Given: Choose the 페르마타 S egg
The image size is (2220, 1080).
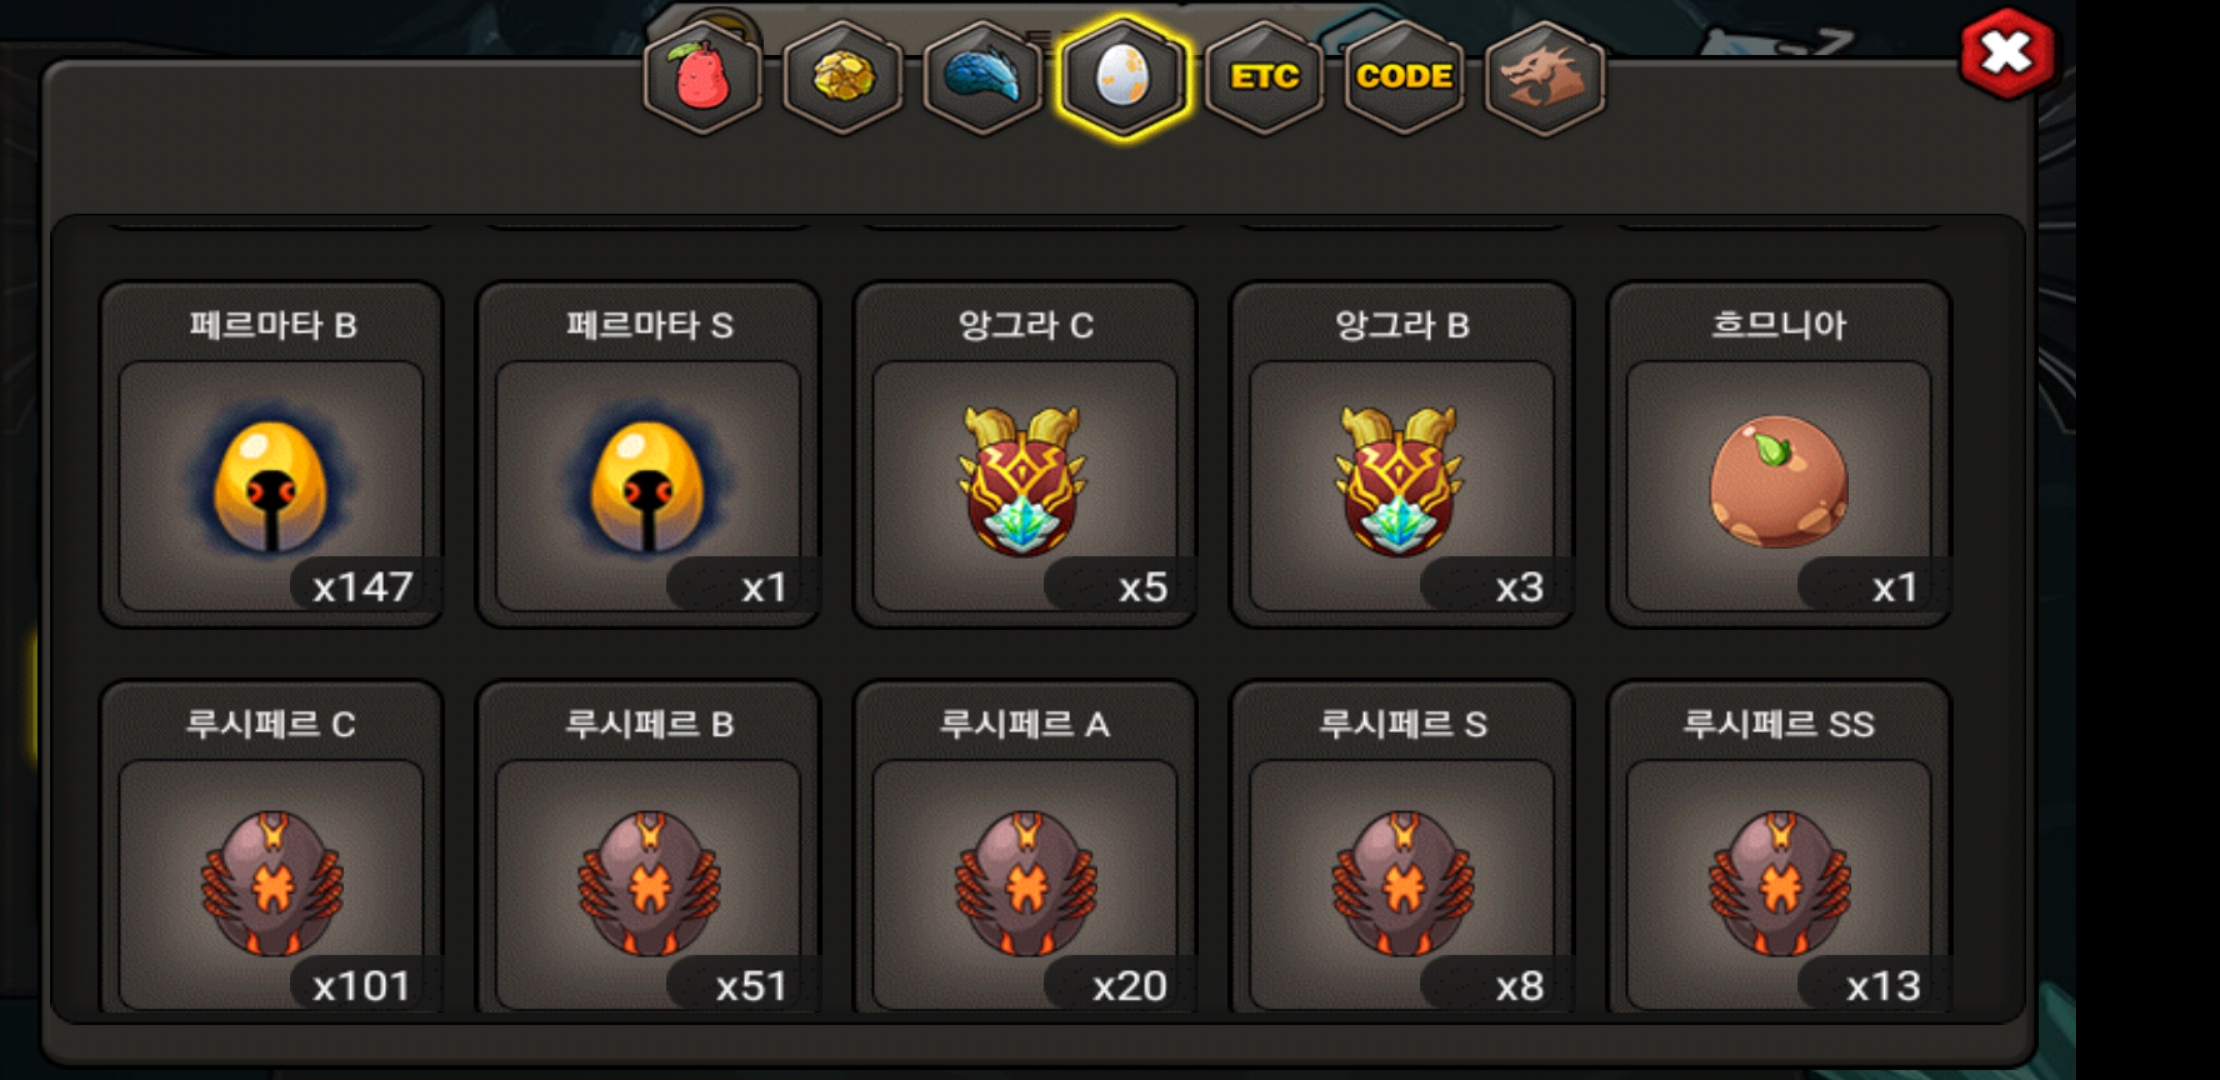Looking at the screenshot, I should (648, 455).
